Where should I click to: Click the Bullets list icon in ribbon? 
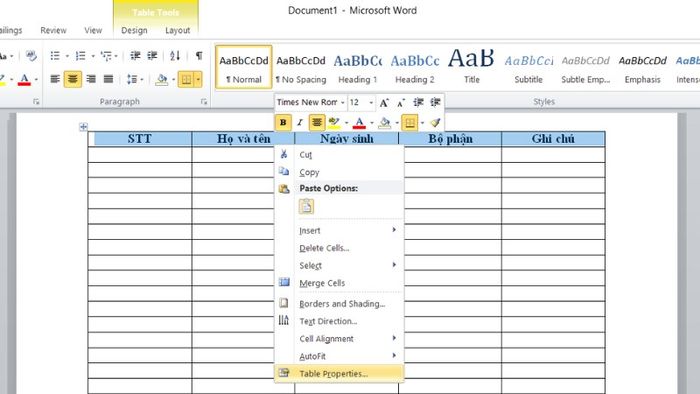[55, 56]
